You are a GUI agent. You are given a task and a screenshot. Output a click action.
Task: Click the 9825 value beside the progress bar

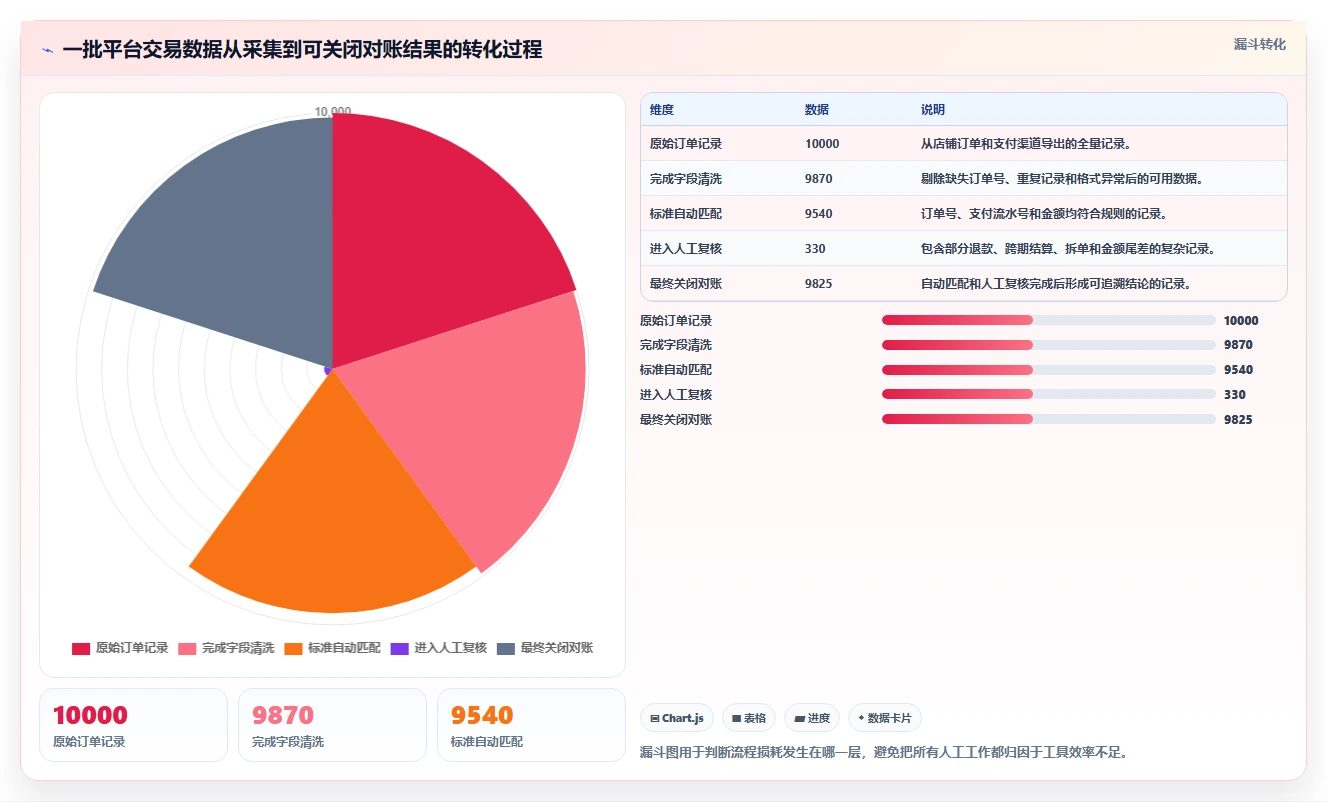coord(1238,420)
